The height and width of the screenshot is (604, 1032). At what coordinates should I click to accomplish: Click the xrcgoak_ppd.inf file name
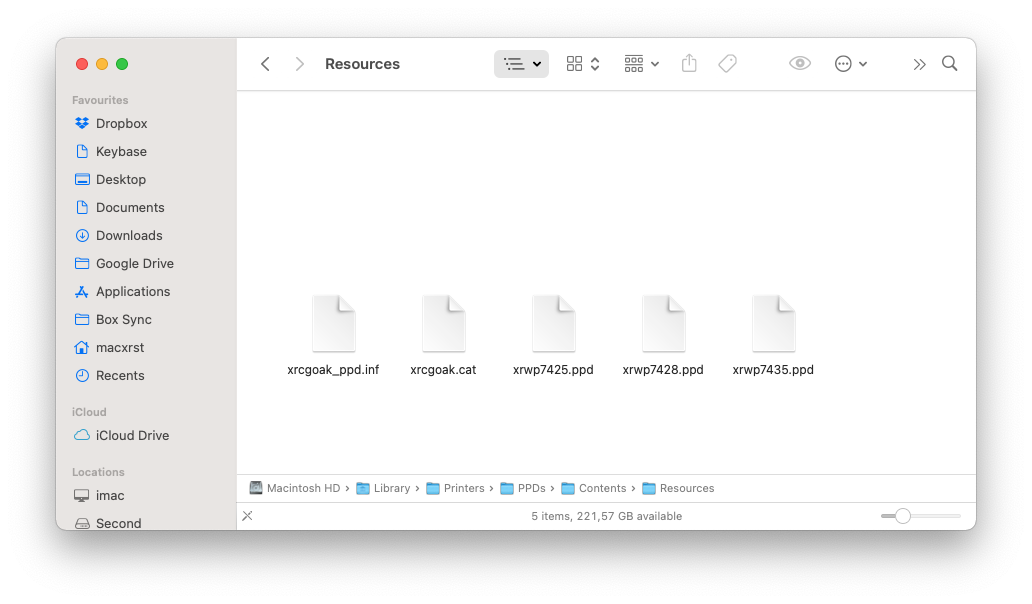click(333, 370)
